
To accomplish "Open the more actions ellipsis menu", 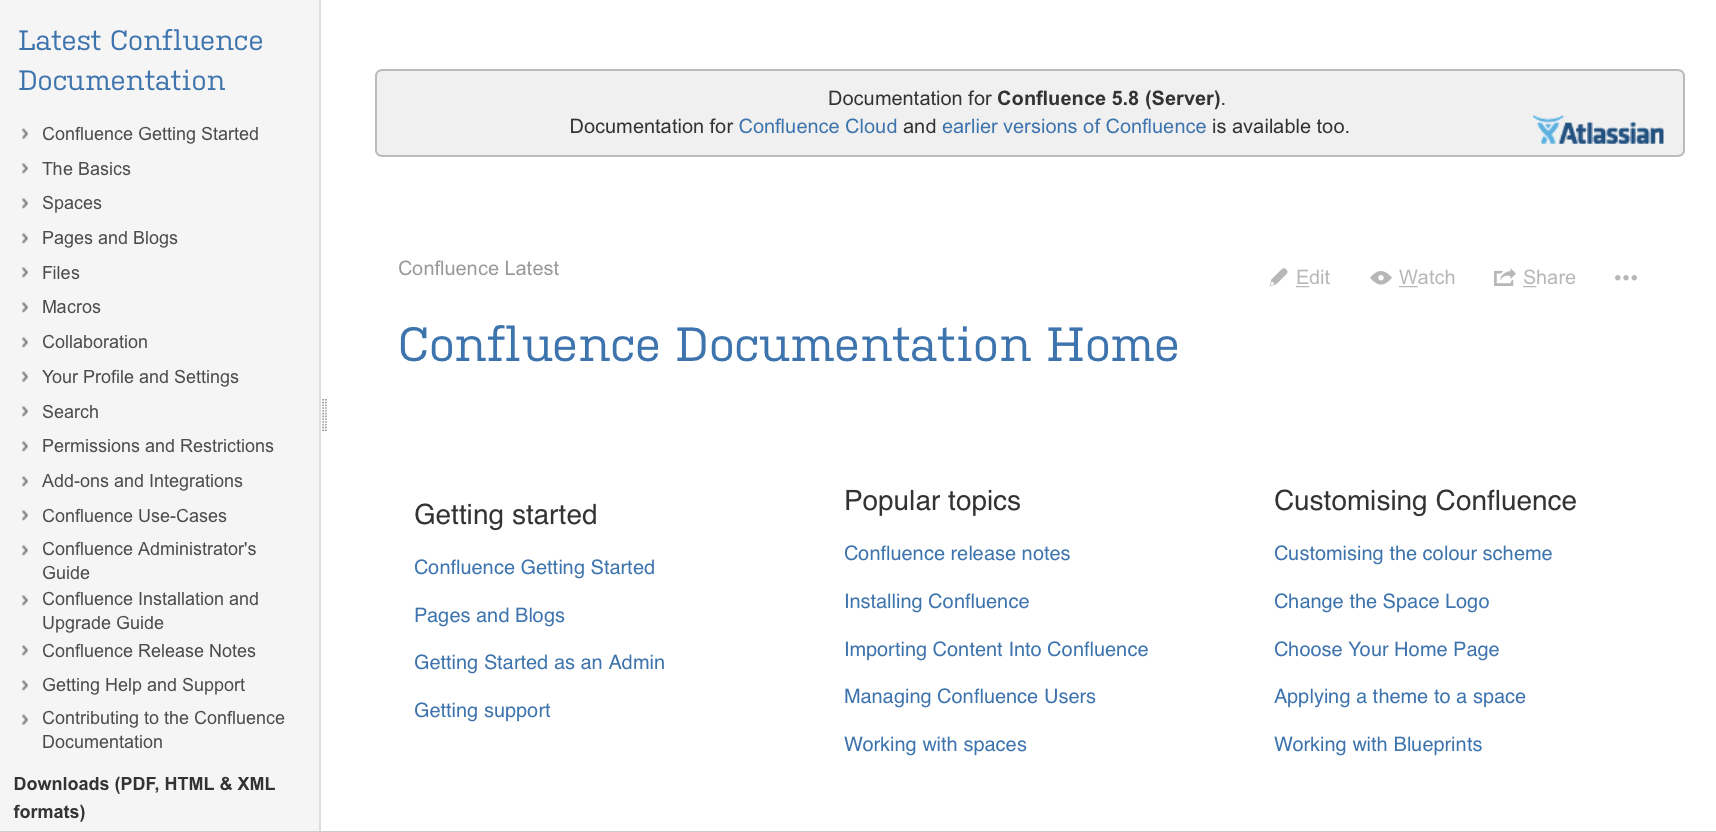I will (x=1626, y=278).
